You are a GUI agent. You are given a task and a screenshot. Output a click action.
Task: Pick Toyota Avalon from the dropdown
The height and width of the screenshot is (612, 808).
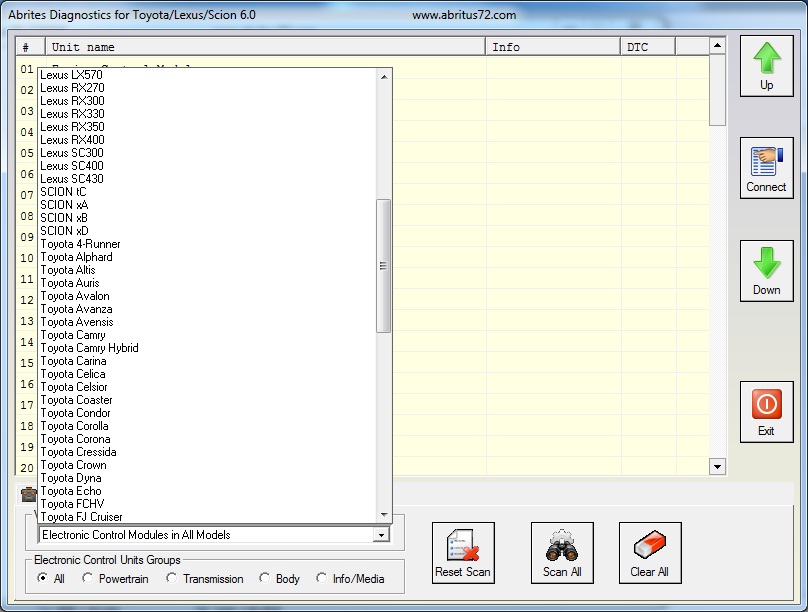[x=208, y=296]
